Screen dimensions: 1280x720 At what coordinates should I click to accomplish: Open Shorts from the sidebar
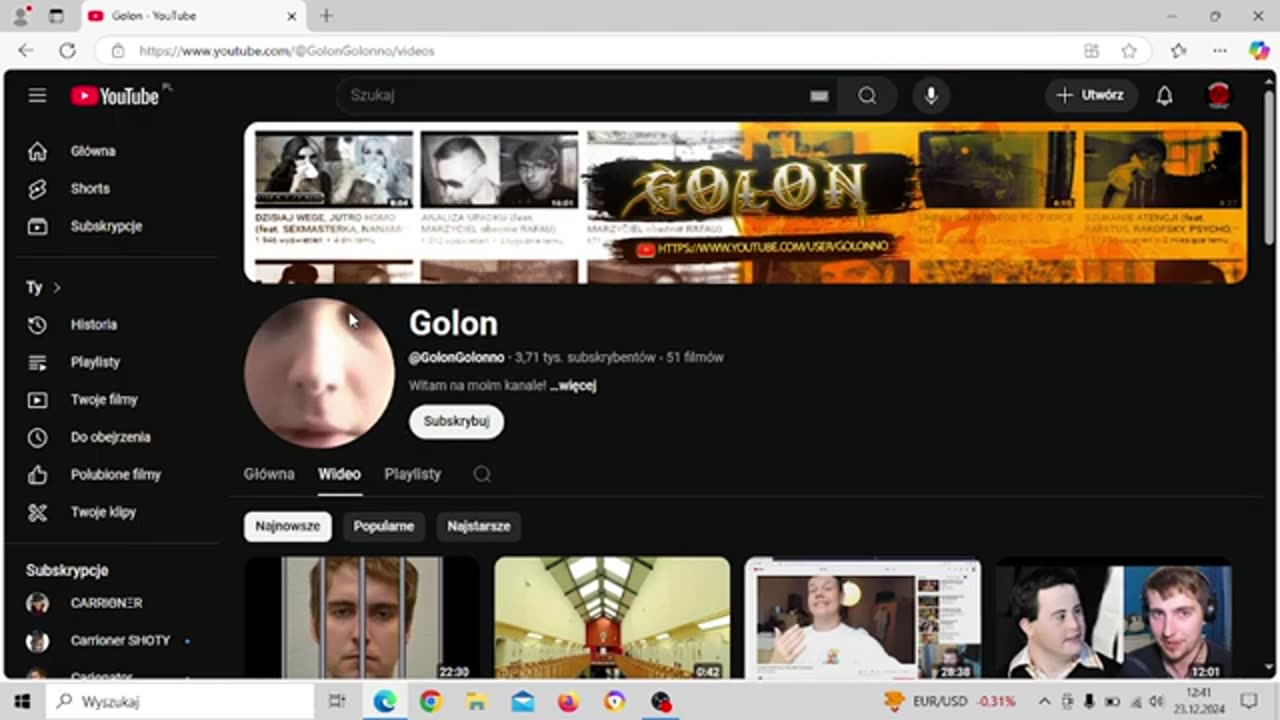(90, 188)
